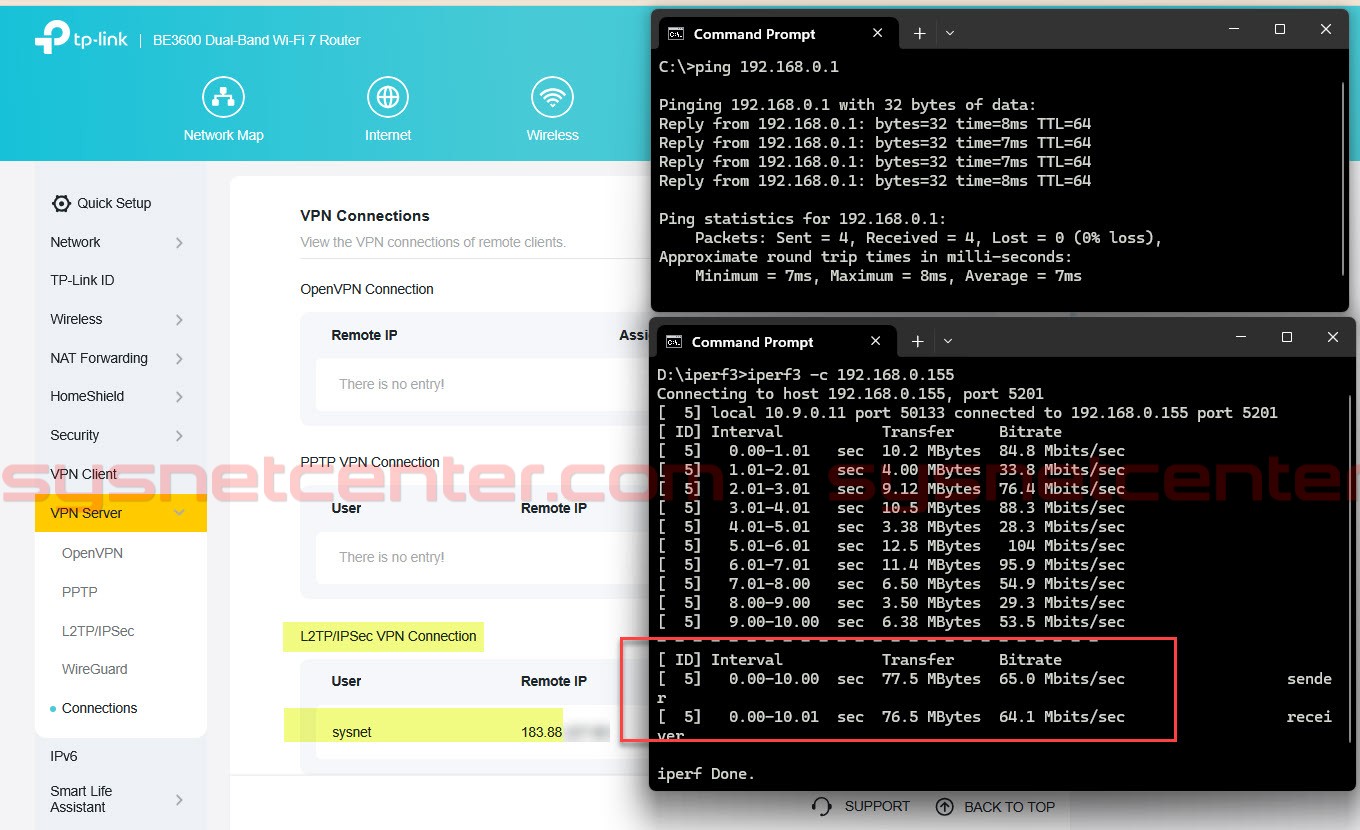Click the Support headset icon
The width and height of the screenshot is (1360, 830).
tap(822, 806)
